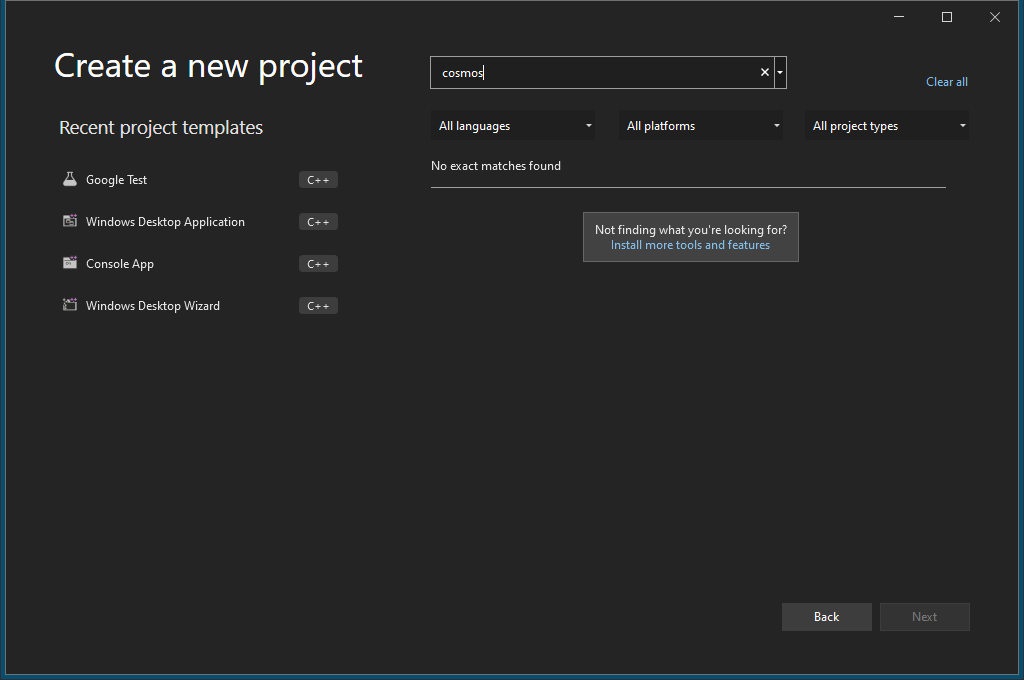The height and width of the screenshot is (680, 1024).
Task: Expand the All platforms filter
Action: [x=701, y=125]
